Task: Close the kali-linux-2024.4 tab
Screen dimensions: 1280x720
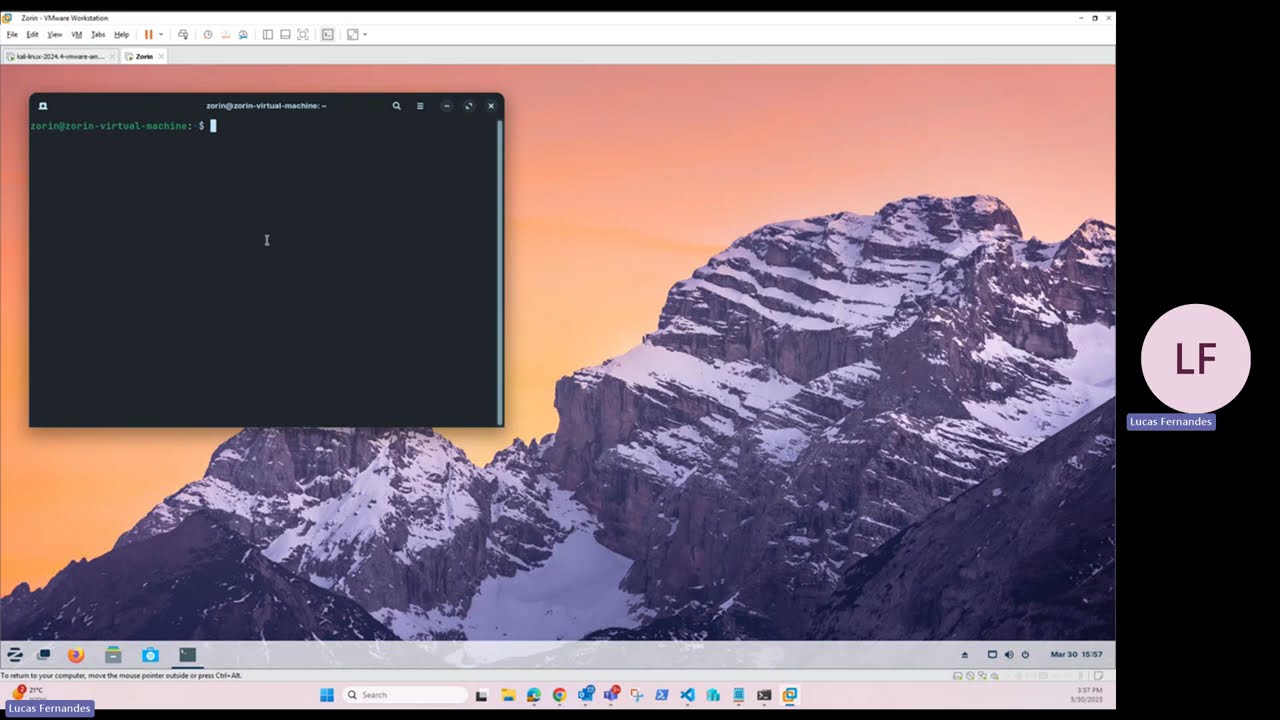Action: [x=112, y=56]
